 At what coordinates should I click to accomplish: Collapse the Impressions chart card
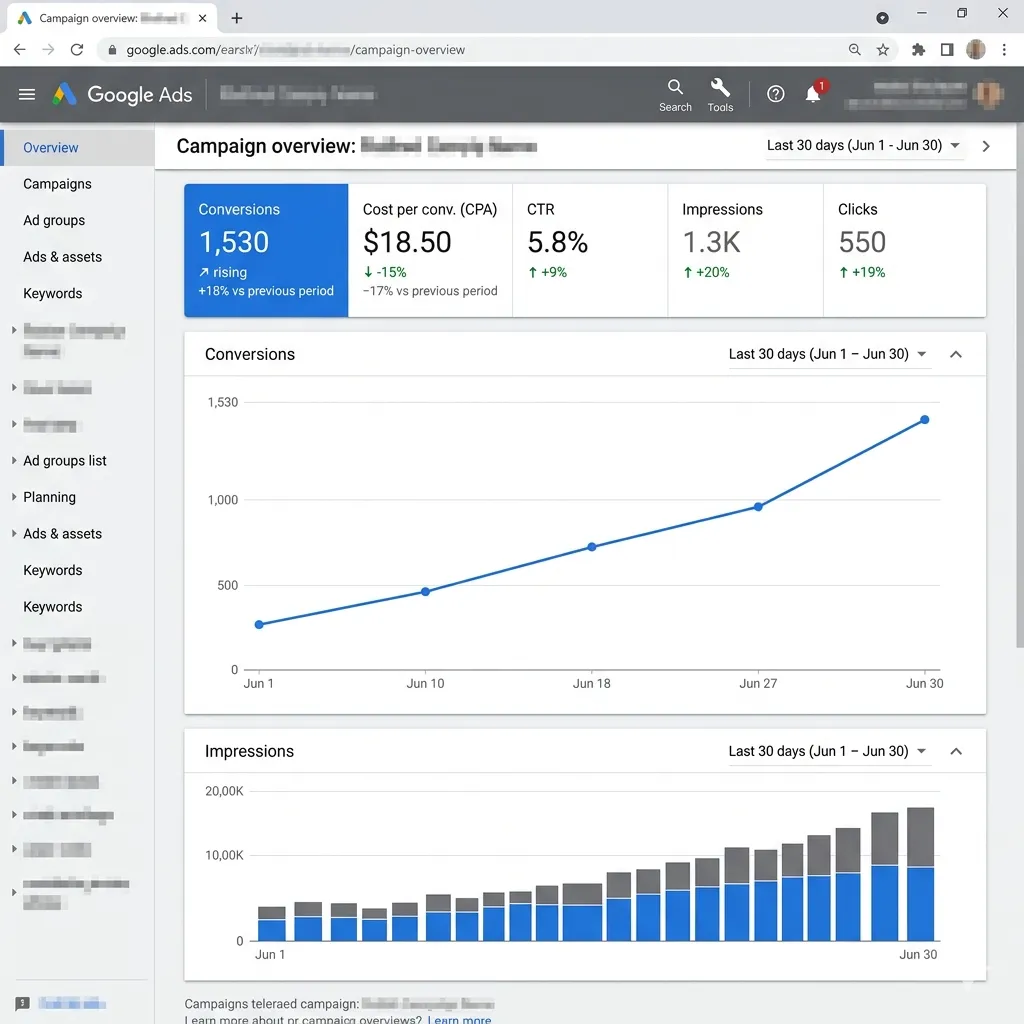pyautogui.click(x=955, y=752)
